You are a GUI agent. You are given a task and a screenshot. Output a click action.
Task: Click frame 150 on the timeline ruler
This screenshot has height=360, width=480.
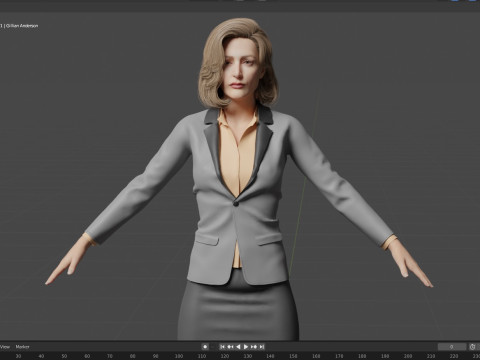(293, 356)
